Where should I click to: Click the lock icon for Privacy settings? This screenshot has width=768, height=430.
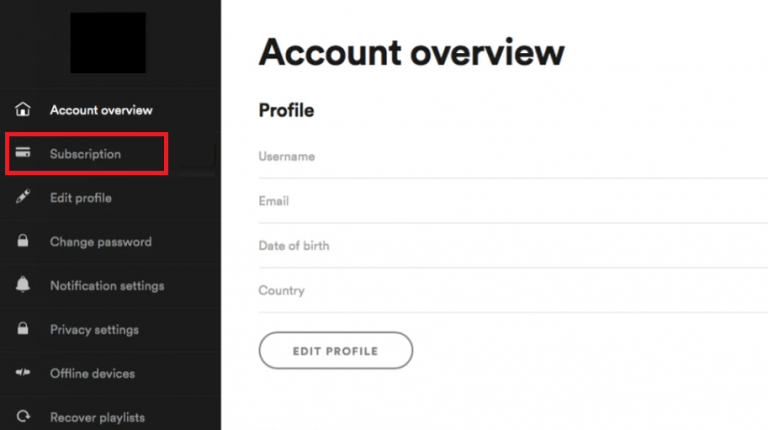[x=23, y=328]
